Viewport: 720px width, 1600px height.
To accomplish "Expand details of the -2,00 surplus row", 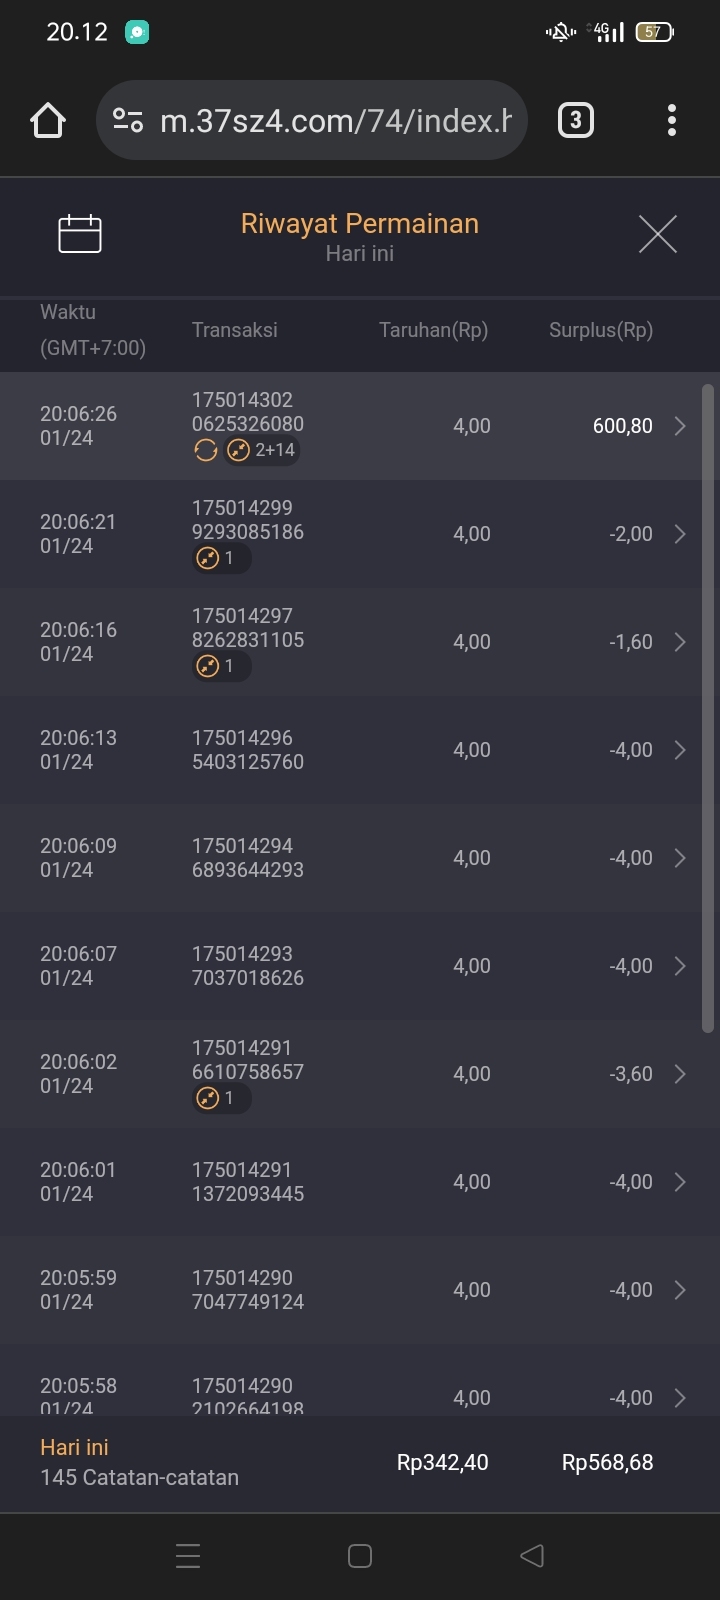I will click(x=680, y=534).
